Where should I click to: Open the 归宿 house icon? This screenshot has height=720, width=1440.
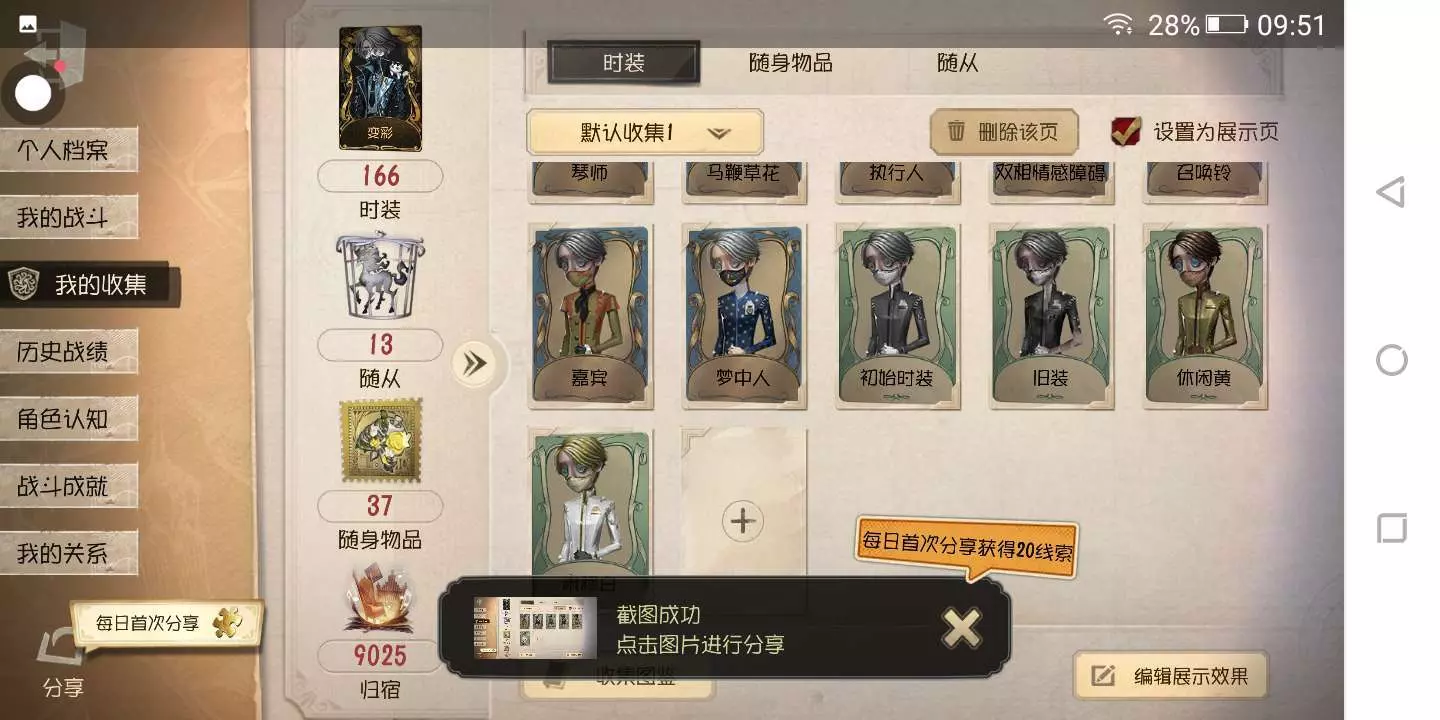pyautogui.click(x=378, y=600)
